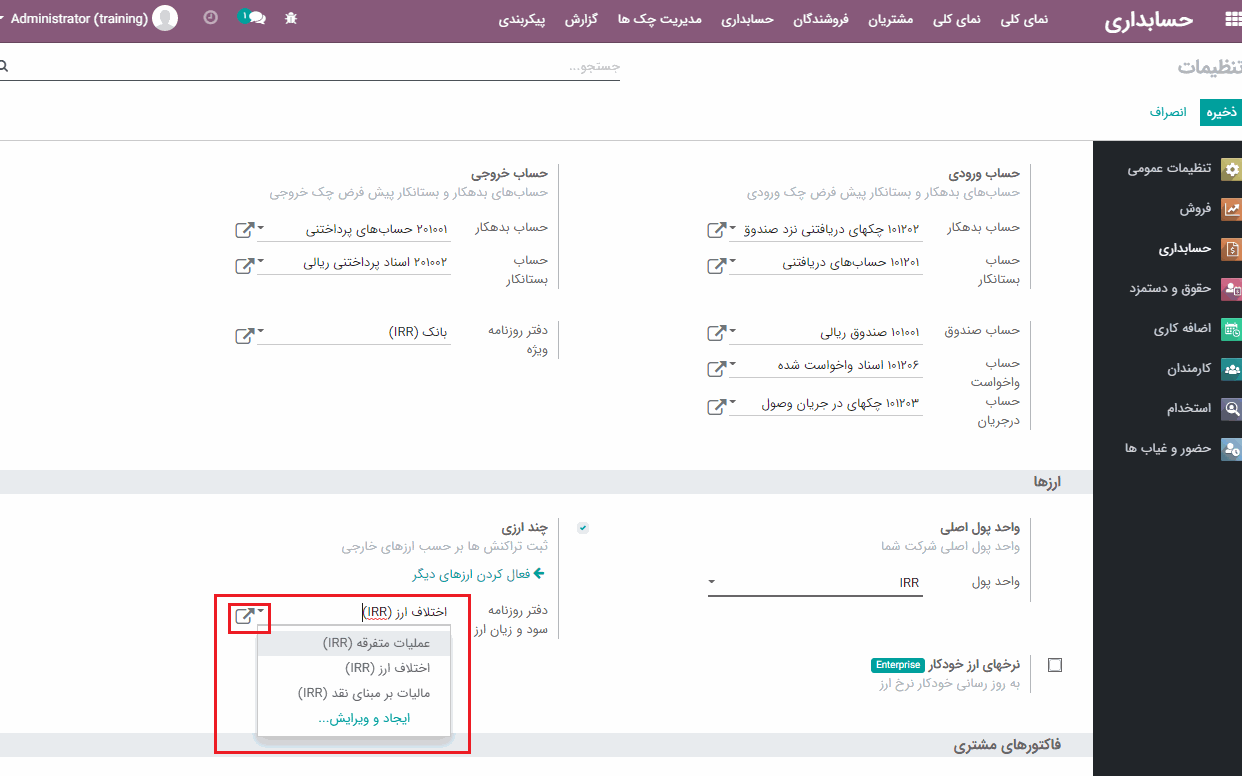Image resolution: width=1242 pixels, height=776 pixels.
Task: Click the debug bug icon in navbar
Action: (x=291, y=18)
